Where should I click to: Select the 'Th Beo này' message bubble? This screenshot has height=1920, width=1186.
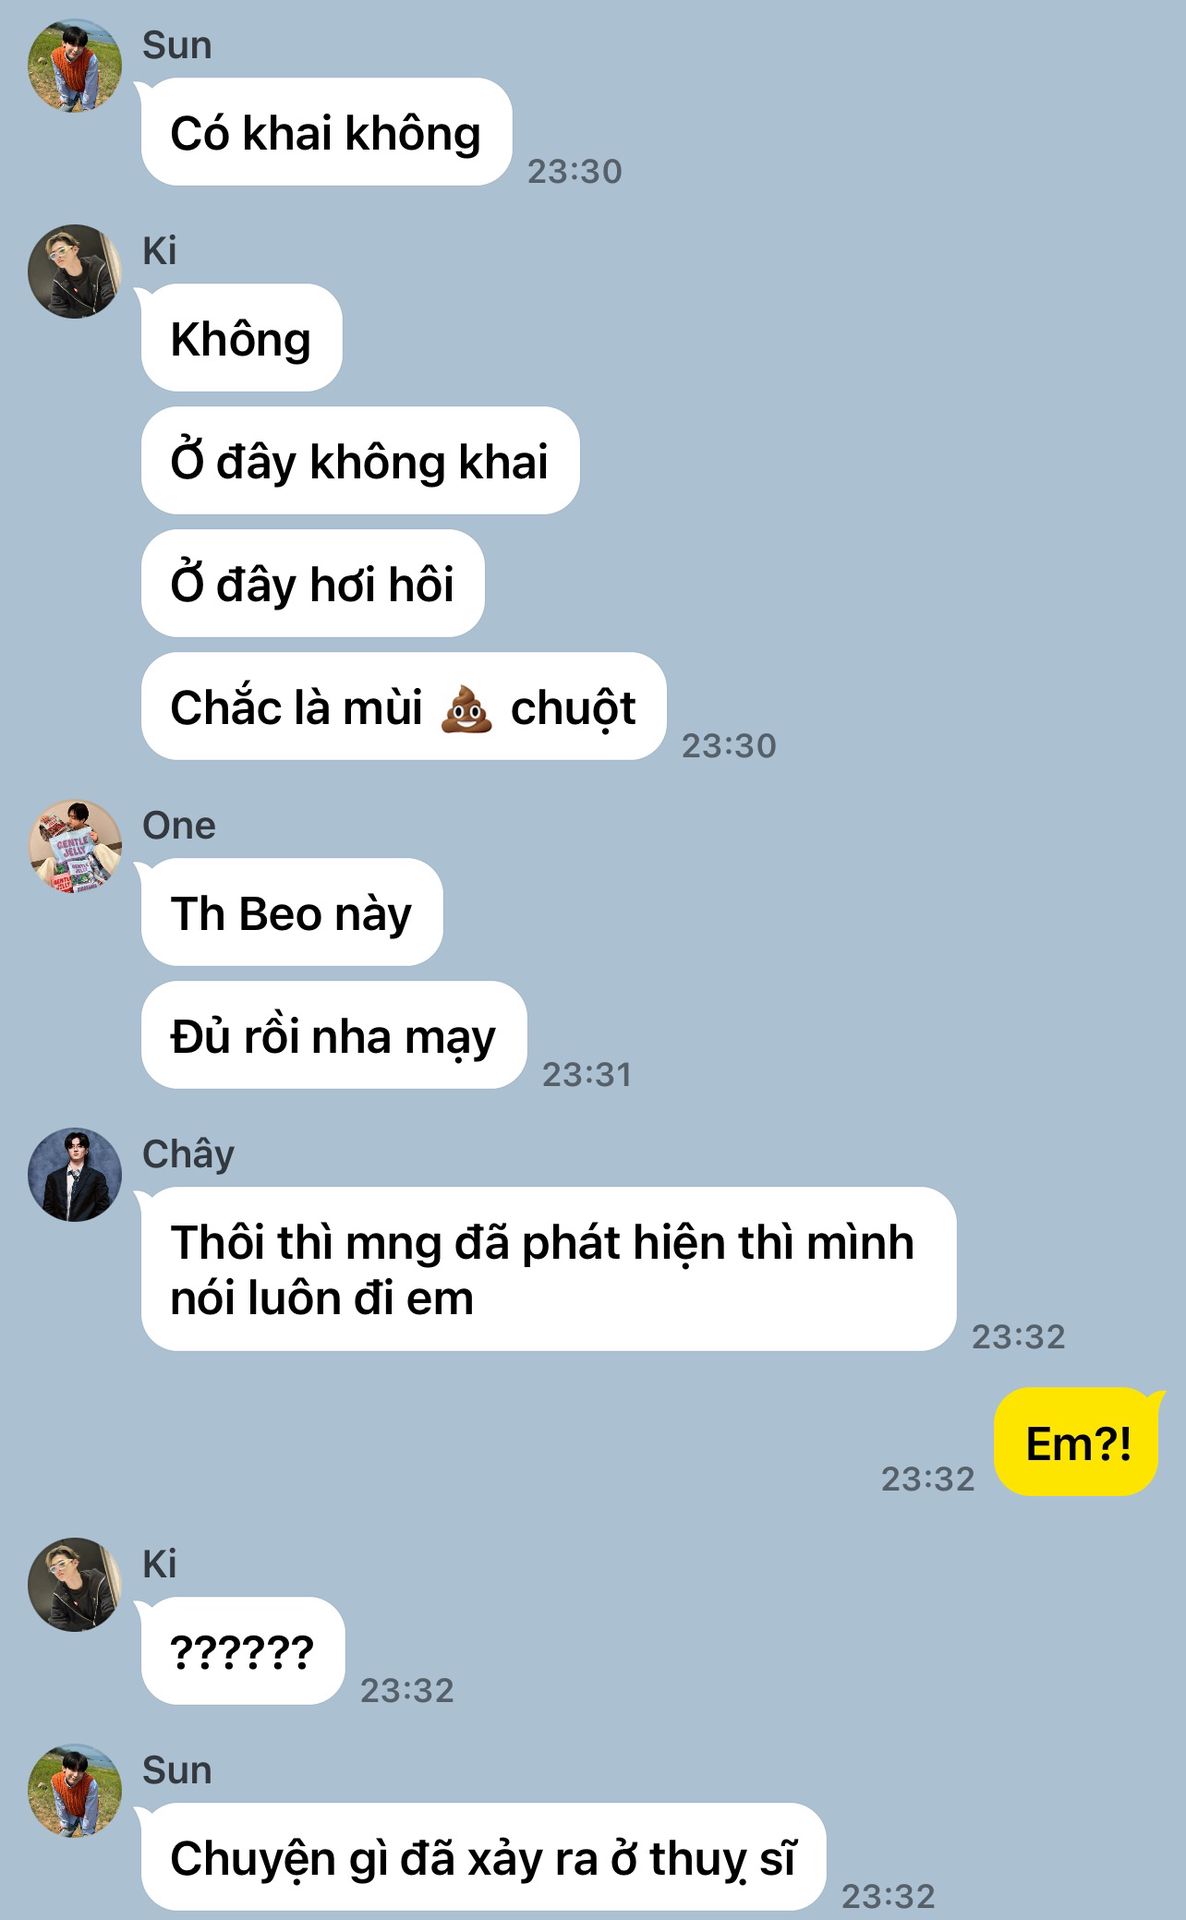coord(292,912)
